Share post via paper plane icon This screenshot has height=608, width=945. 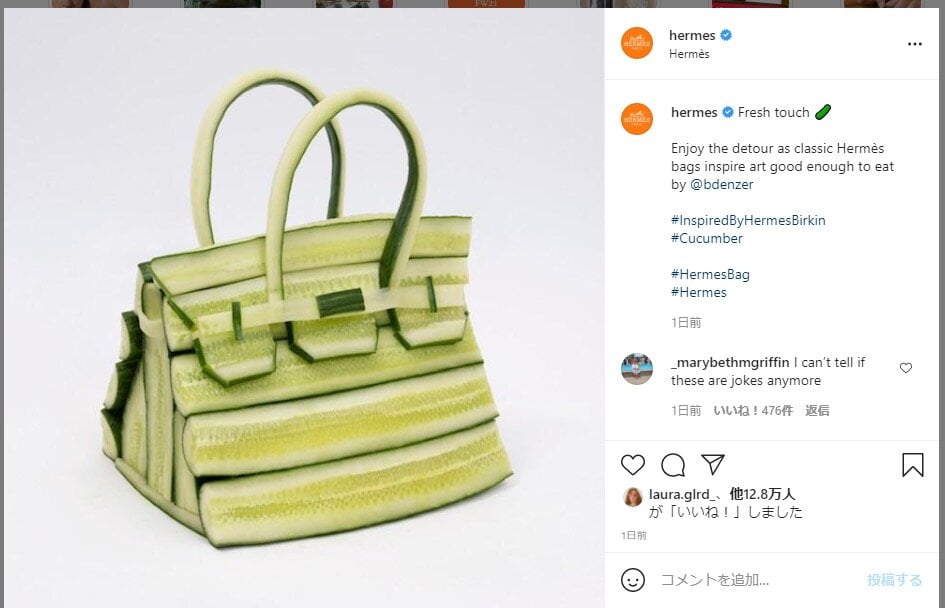712,464
